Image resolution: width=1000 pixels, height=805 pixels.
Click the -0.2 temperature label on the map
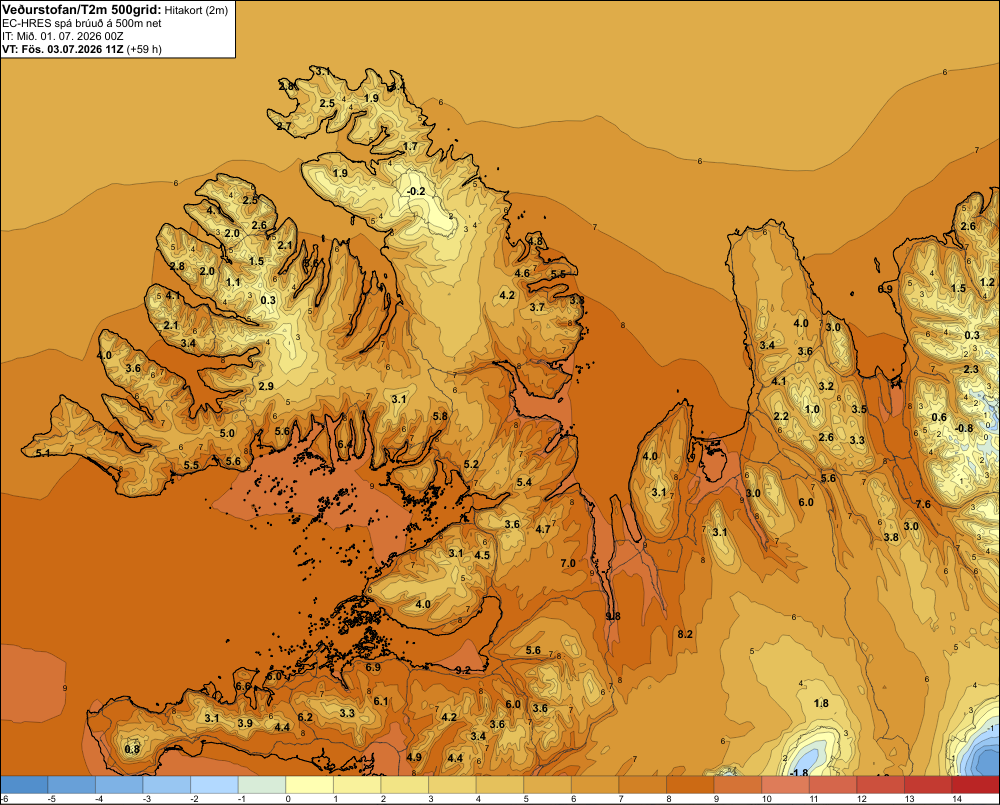[x=416, y=191]
